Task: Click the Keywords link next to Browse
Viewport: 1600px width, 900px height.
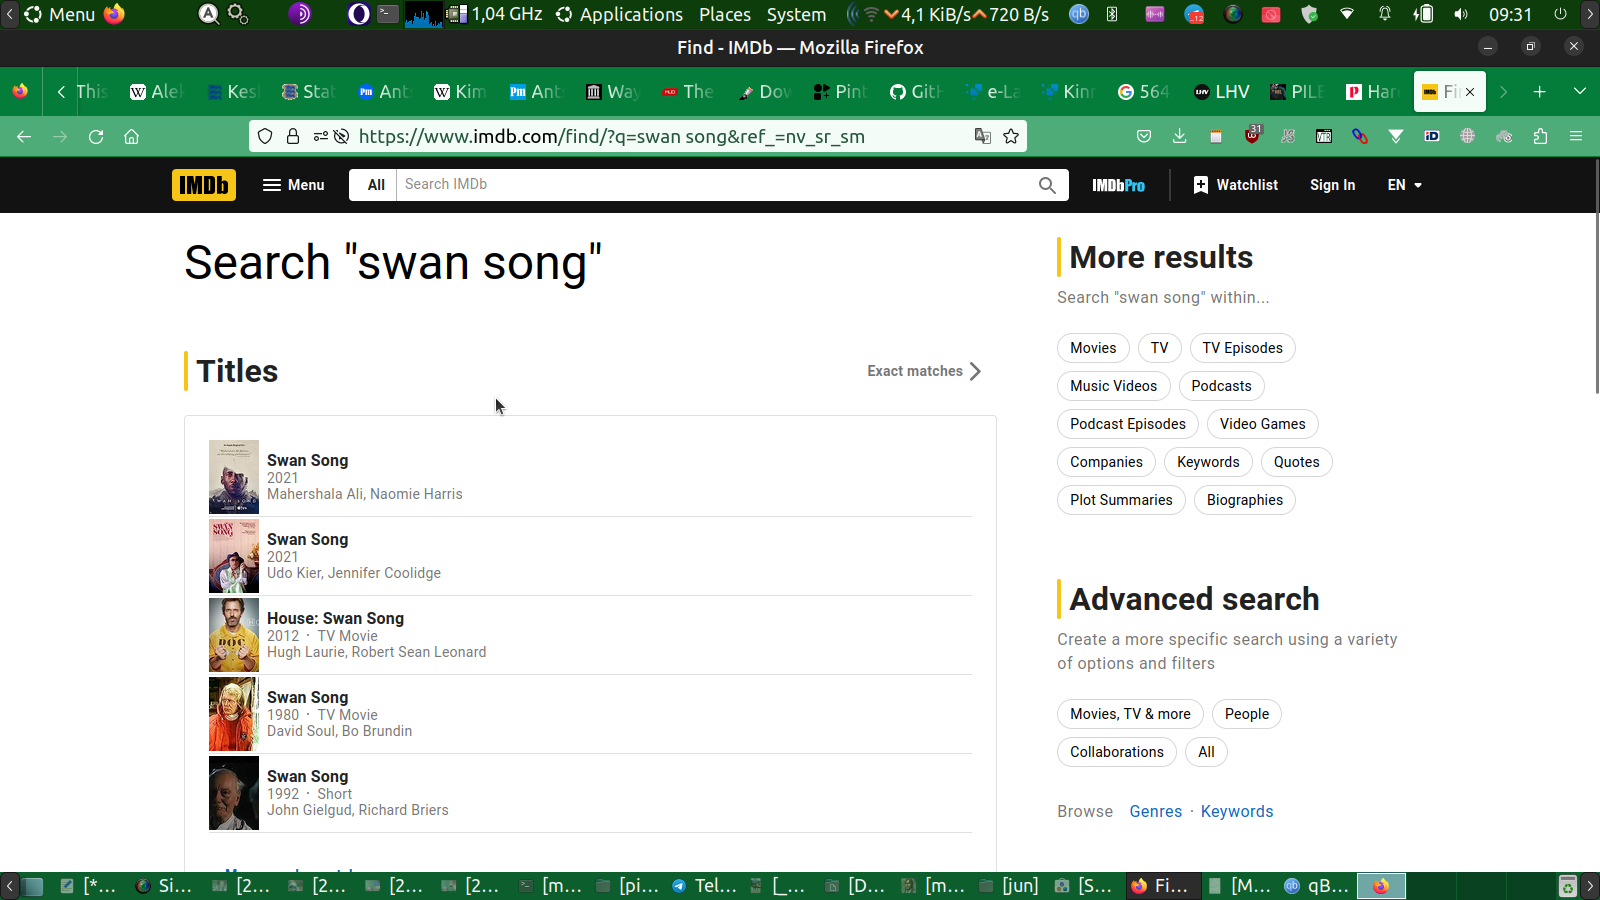Action: pyautogui.click(x=1237, y=811)
